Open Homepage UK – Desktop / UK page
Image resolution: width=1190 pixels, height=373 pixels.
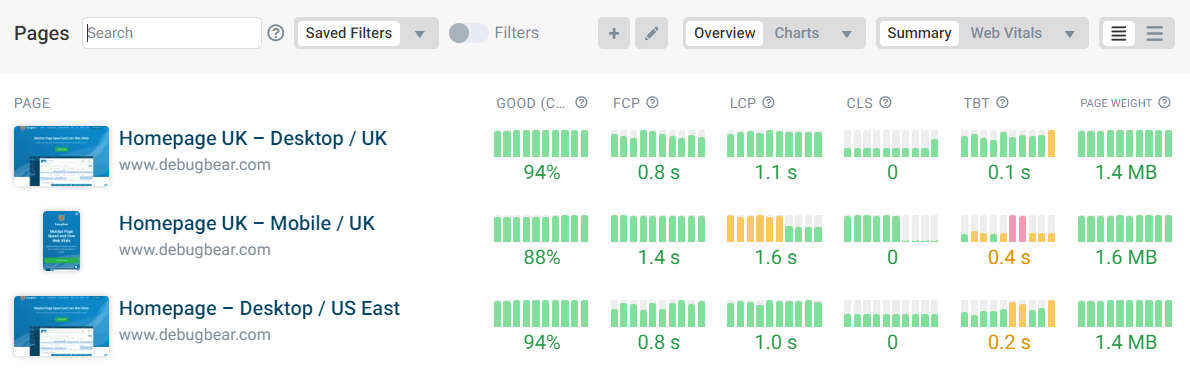[x=253, y=138]
